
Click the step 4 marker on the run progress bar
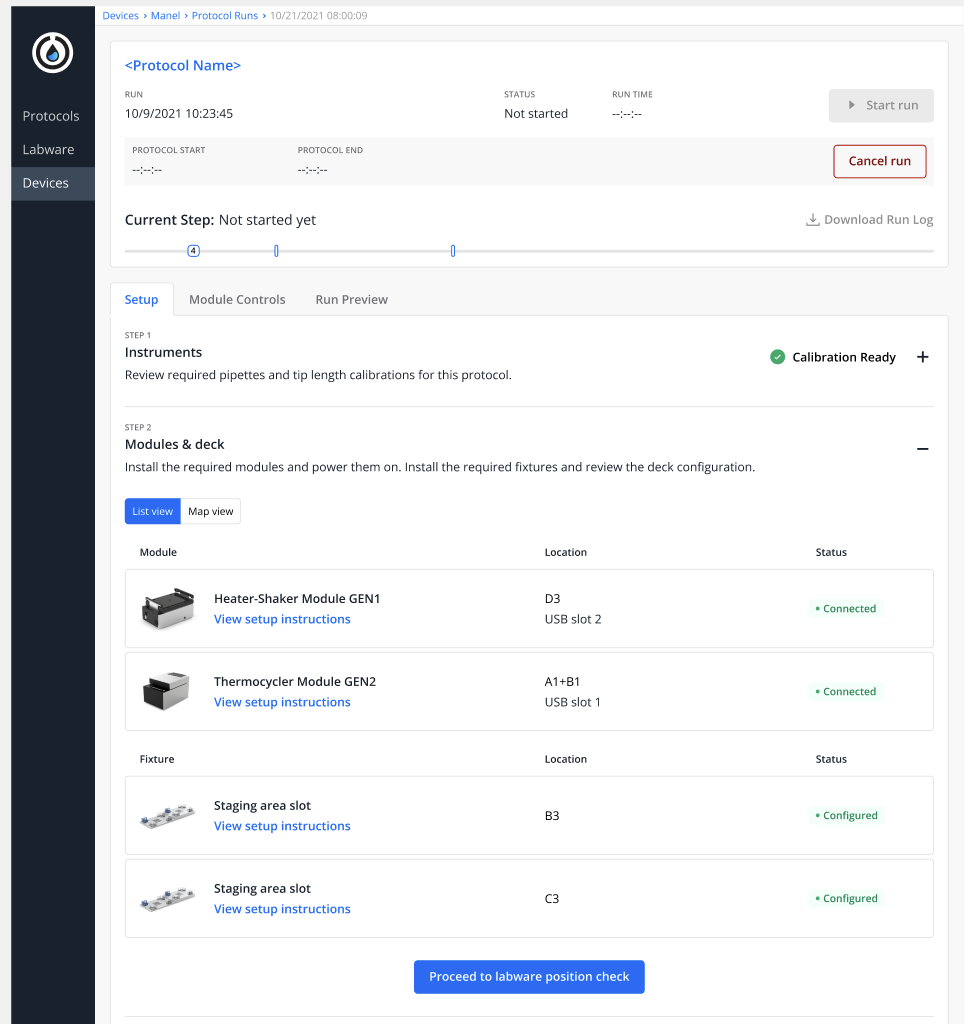point(193,251)
